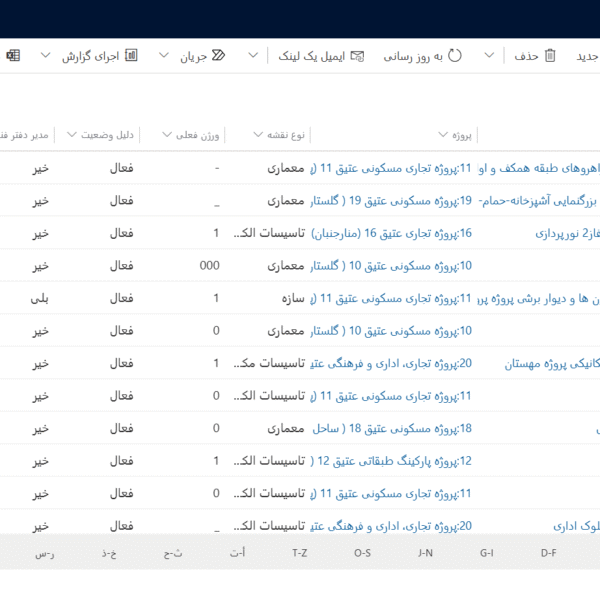600x600 pixels.
Task: Click the Flow (جریان) icon
Action: 219,56
